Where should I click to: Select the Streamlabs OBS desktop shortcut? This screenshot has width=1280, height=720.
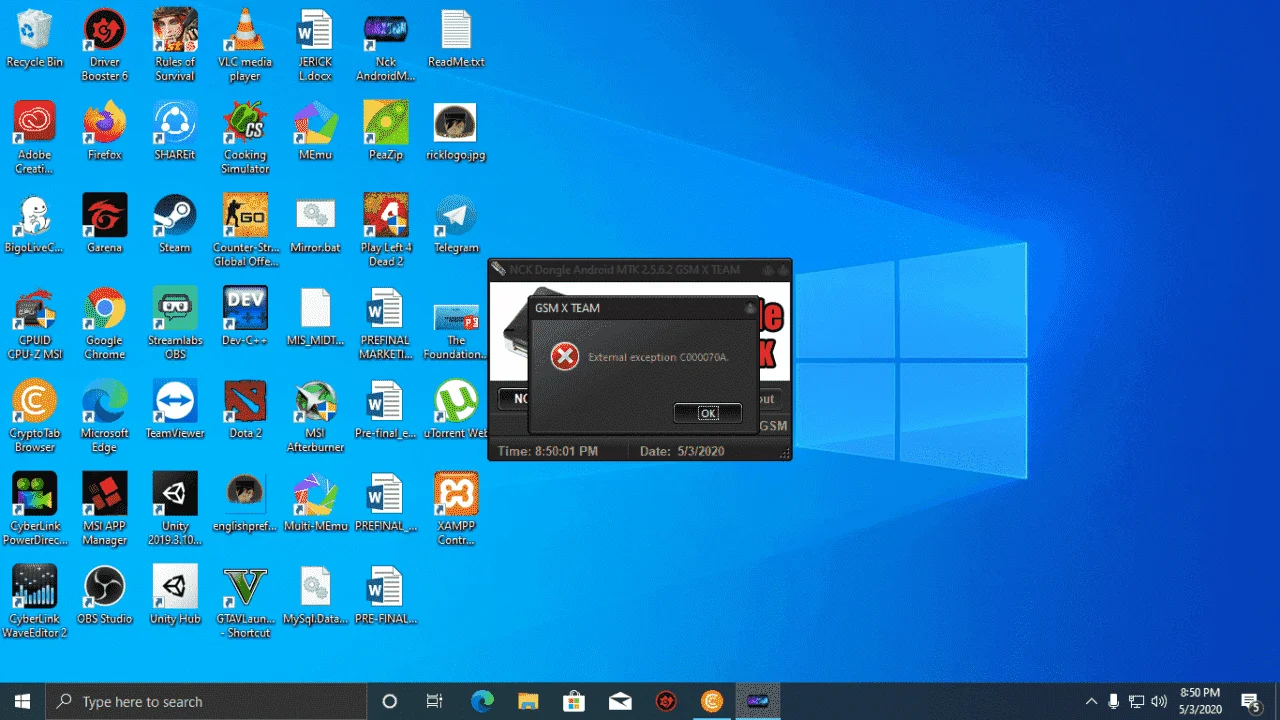point(175,325)
